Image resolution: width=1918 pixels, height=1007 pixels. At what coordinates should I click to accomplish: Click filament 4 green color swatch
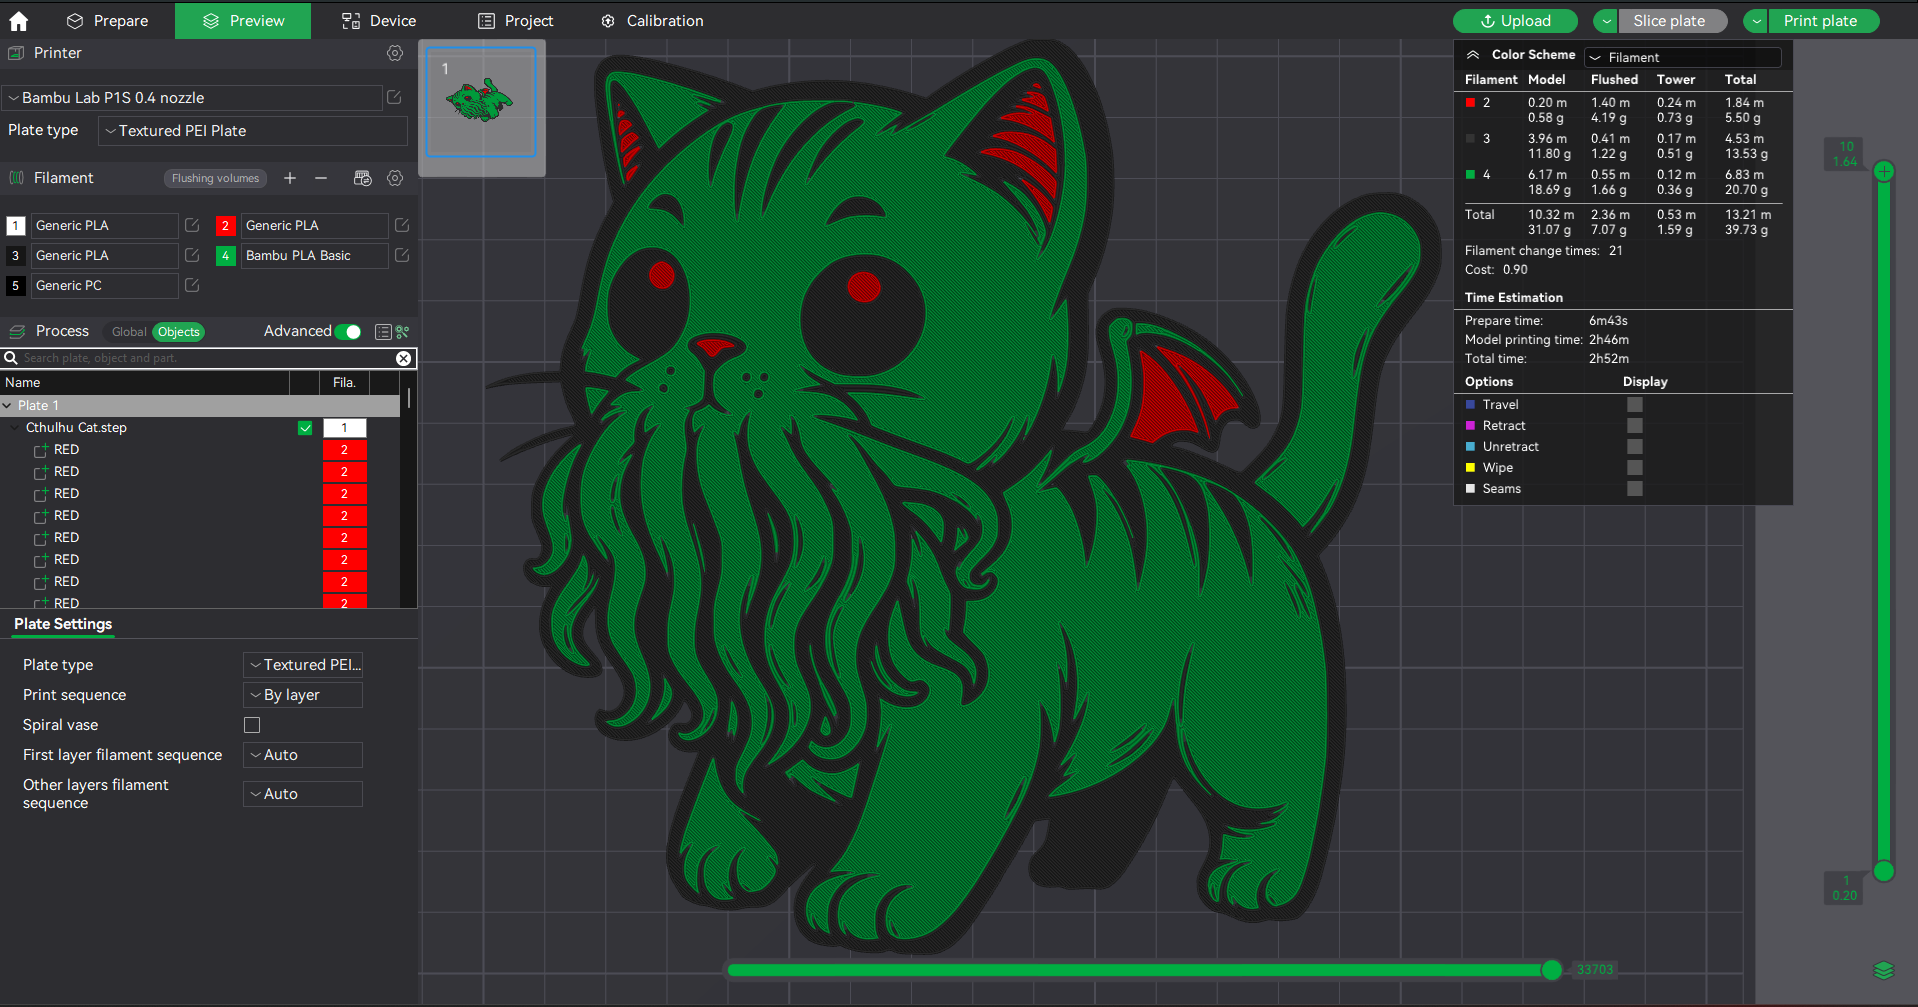226,256
